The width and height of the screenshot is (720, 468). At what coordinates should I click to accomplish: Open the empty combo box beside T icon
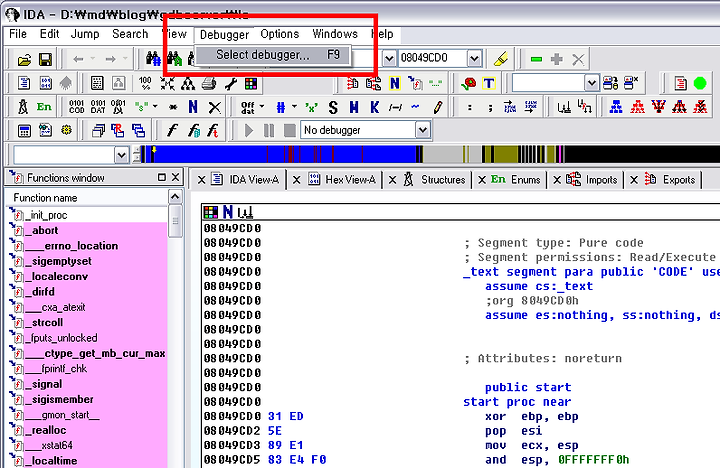(591, 83)
